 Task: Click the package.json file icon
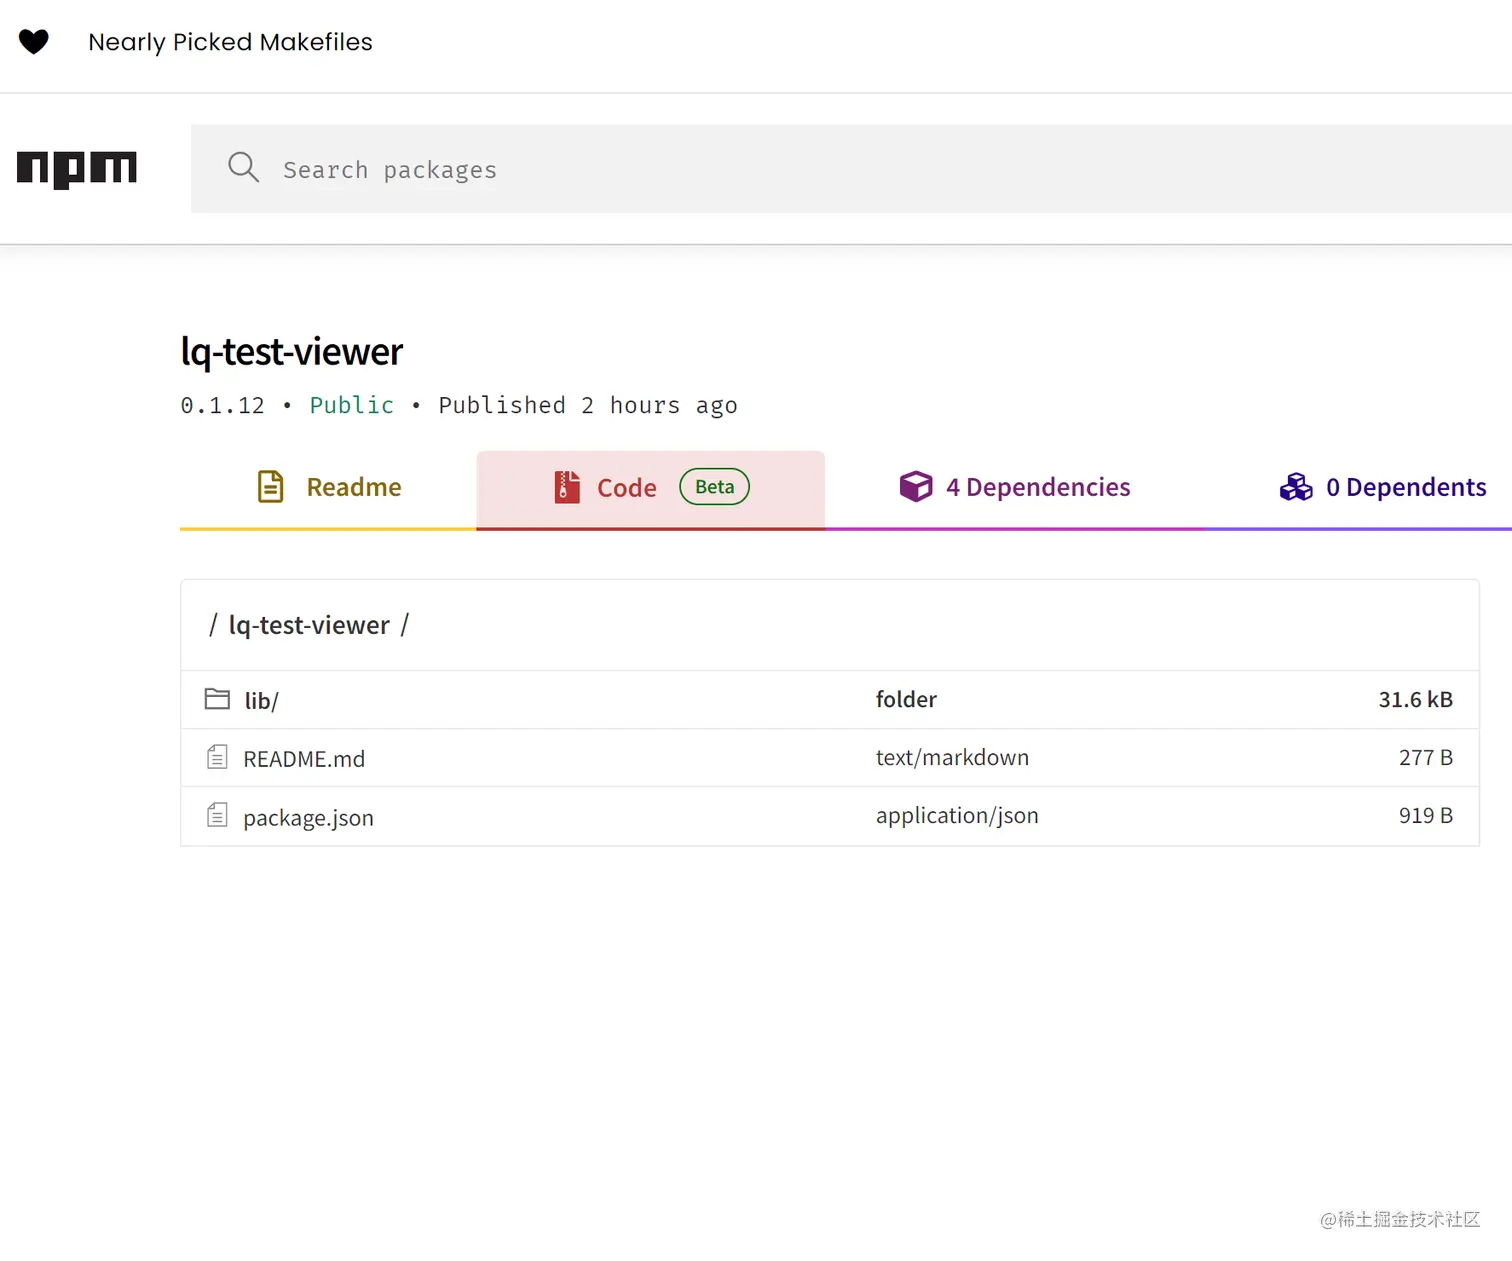click(x=217, y=816)
